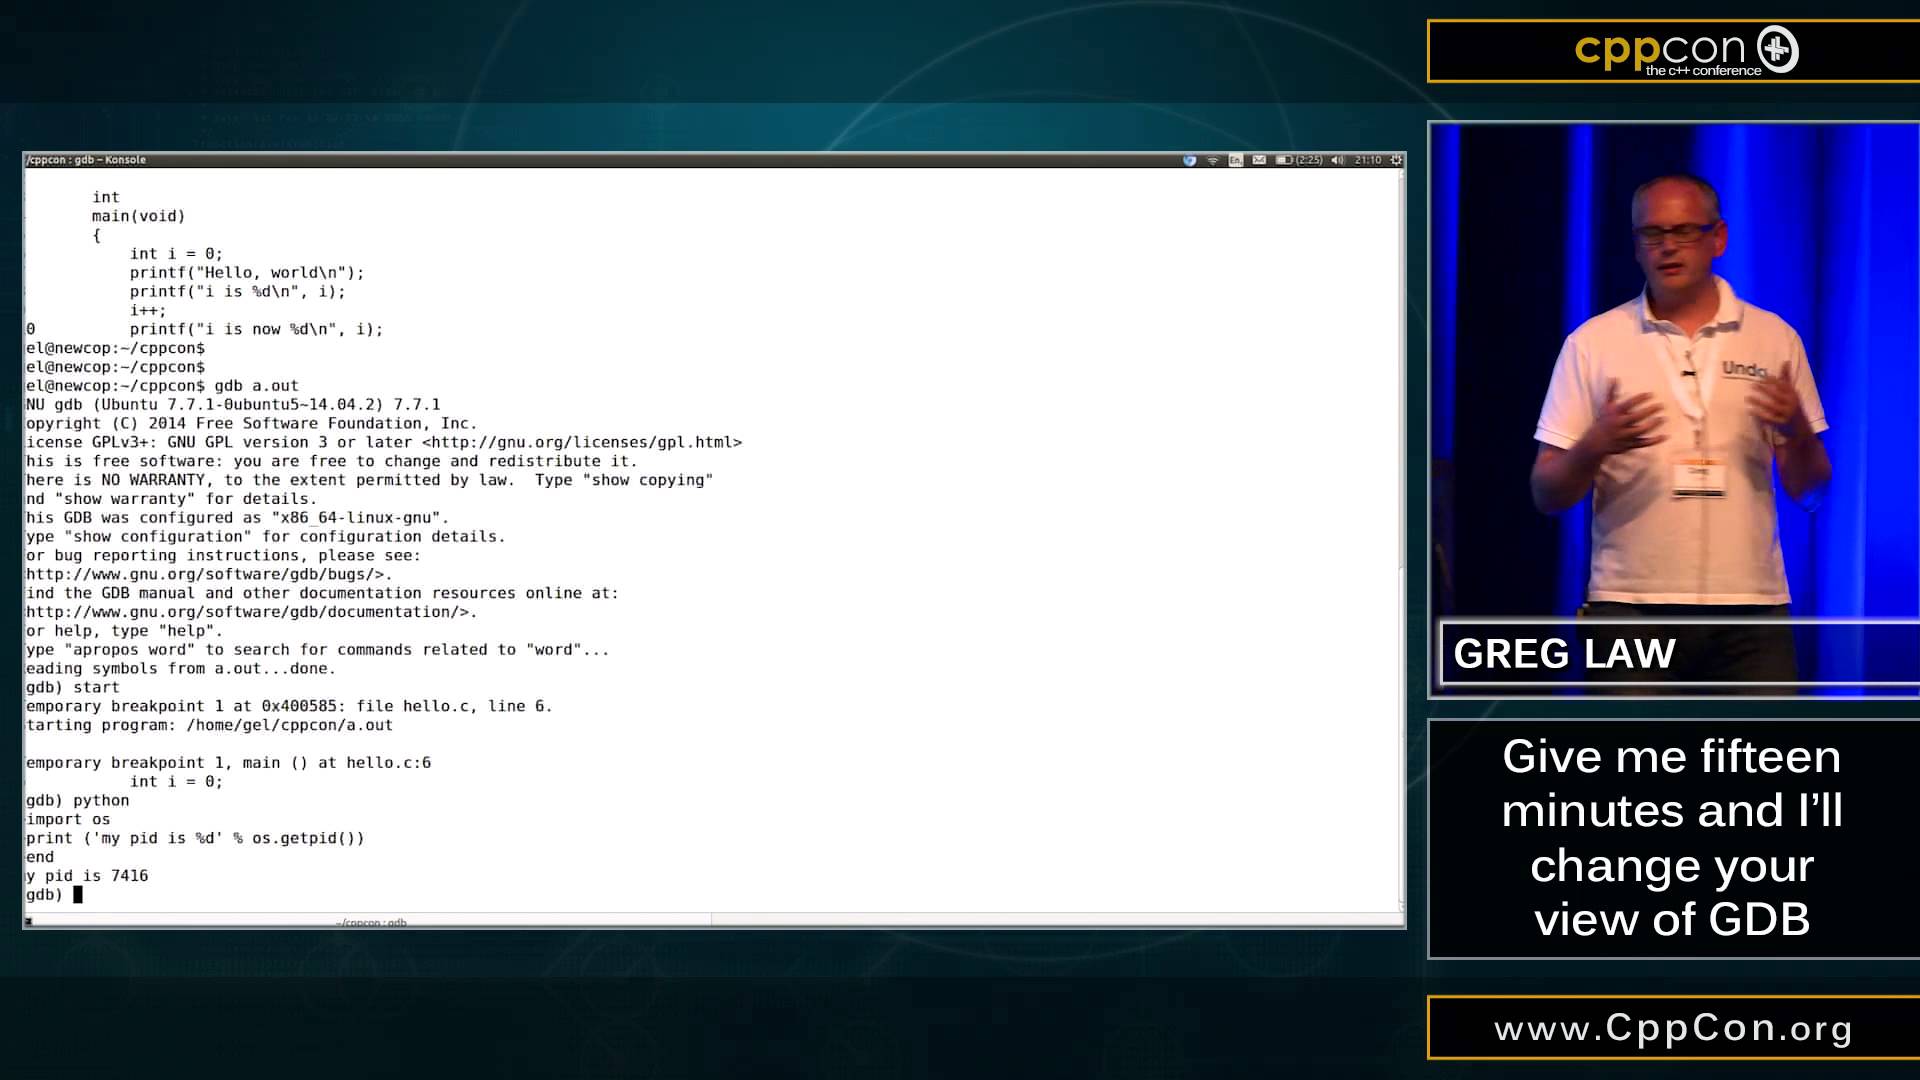Click the new-tab icon at the tab bar left

(x=29, y=921)
